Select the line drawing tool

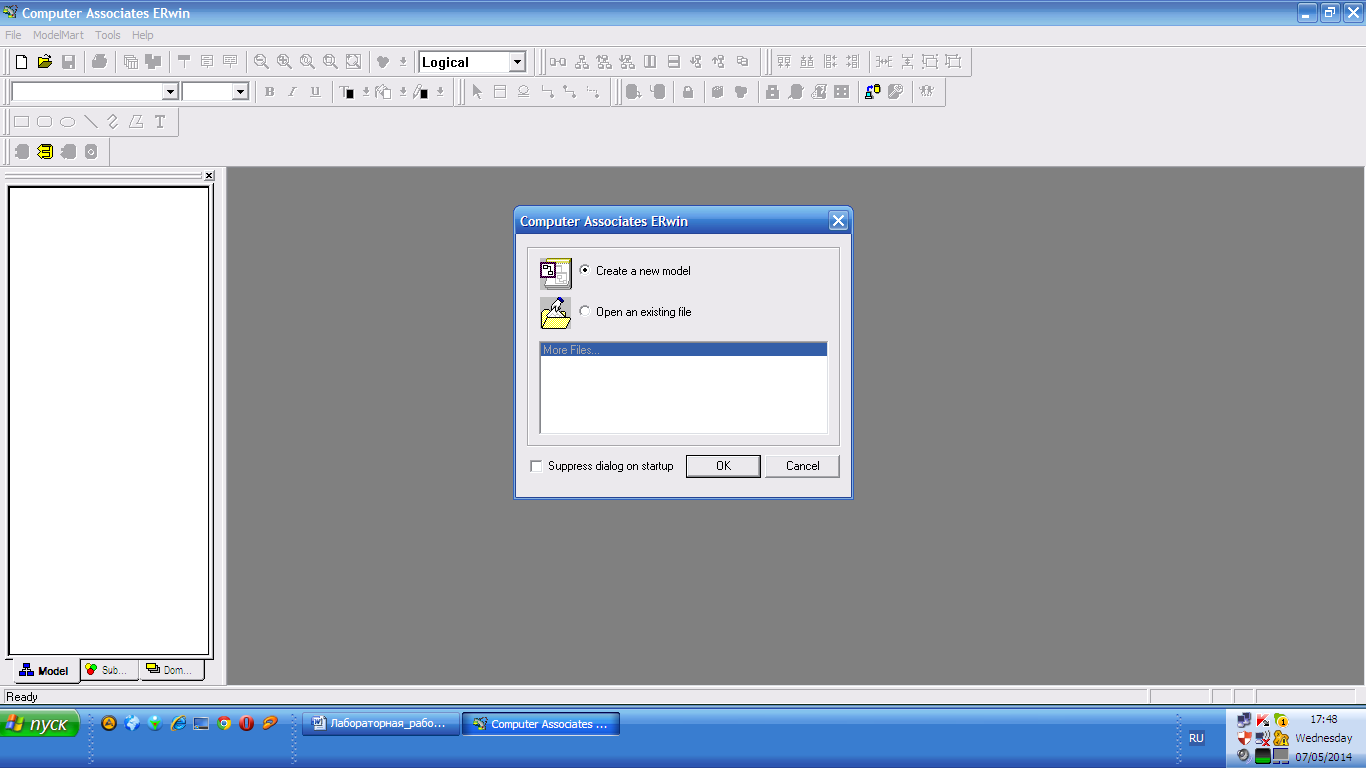(x=90, y=122)
